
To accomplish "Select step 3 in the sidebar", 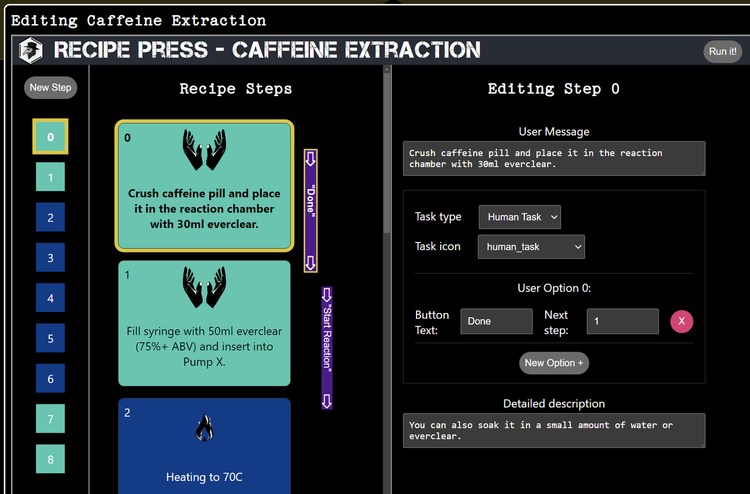I will (50, 258).
